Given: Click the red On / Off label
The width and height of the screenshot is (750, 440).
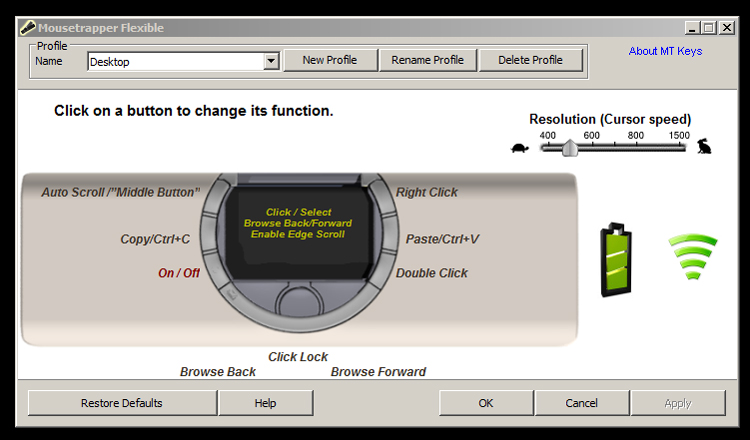Looking at the screenshot, I should [179, 273].
